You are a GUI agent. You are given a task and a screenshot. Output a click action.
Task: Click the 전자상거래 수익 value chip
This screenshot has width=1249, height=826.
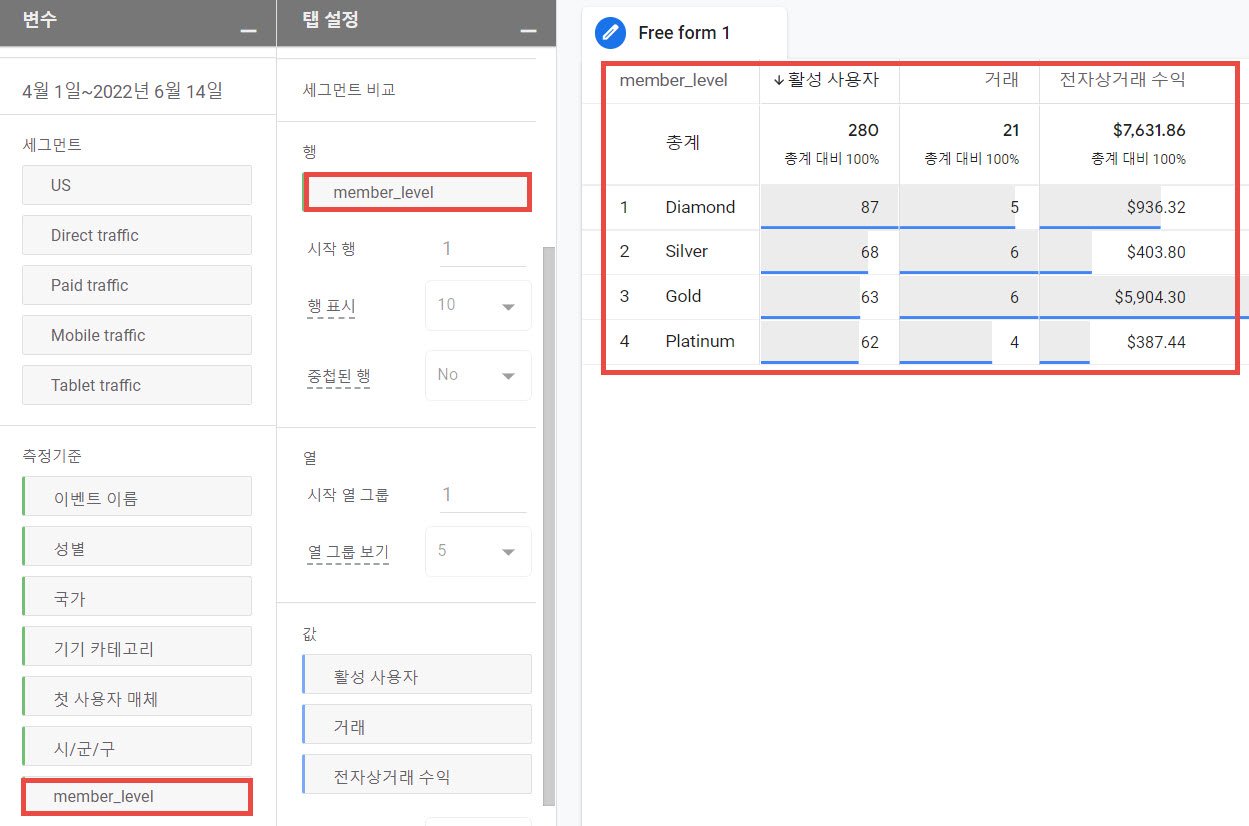(417, 775)
